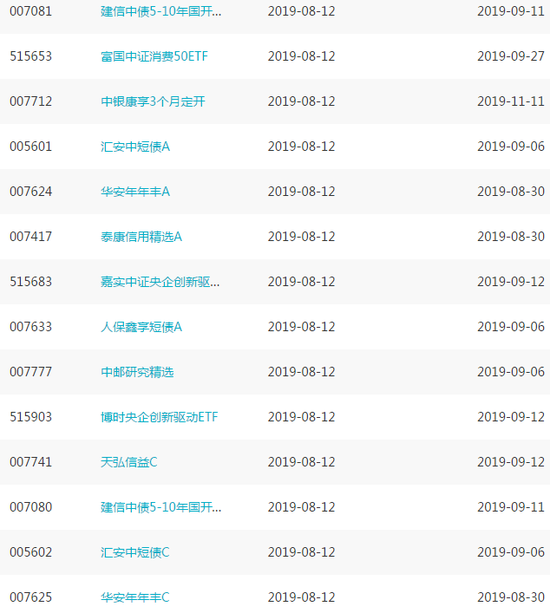Click the 天弘信益C fund link
This screenshot has width=550, height=613.
pos(129,462)
